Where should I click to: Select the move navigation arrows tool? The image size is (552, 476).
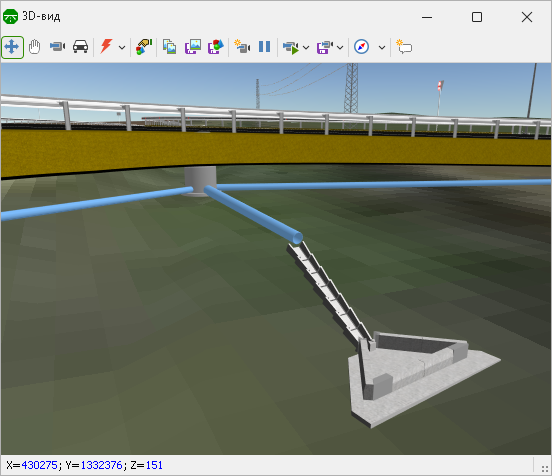pos(12,47)
